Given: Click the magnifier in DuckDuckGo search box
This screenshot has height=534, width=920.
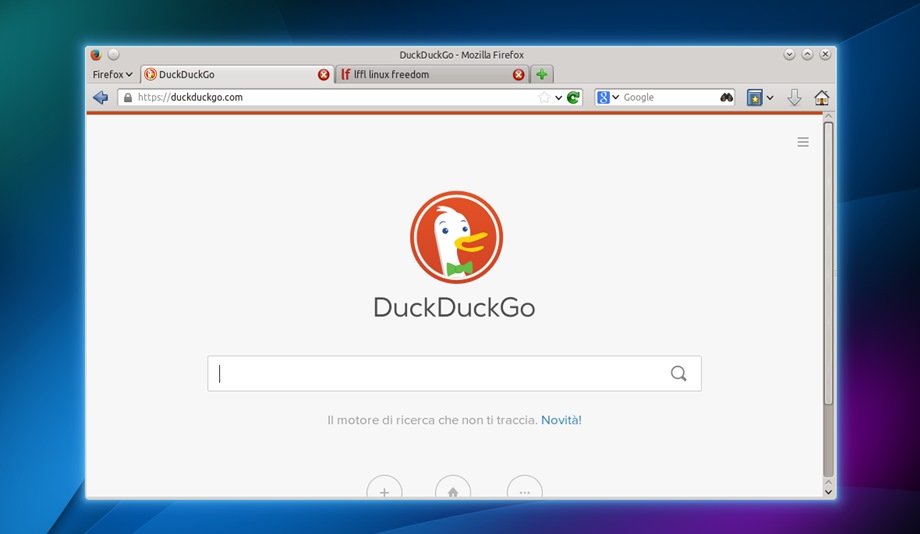Looking at the screenshot, I should pos(679,374).
